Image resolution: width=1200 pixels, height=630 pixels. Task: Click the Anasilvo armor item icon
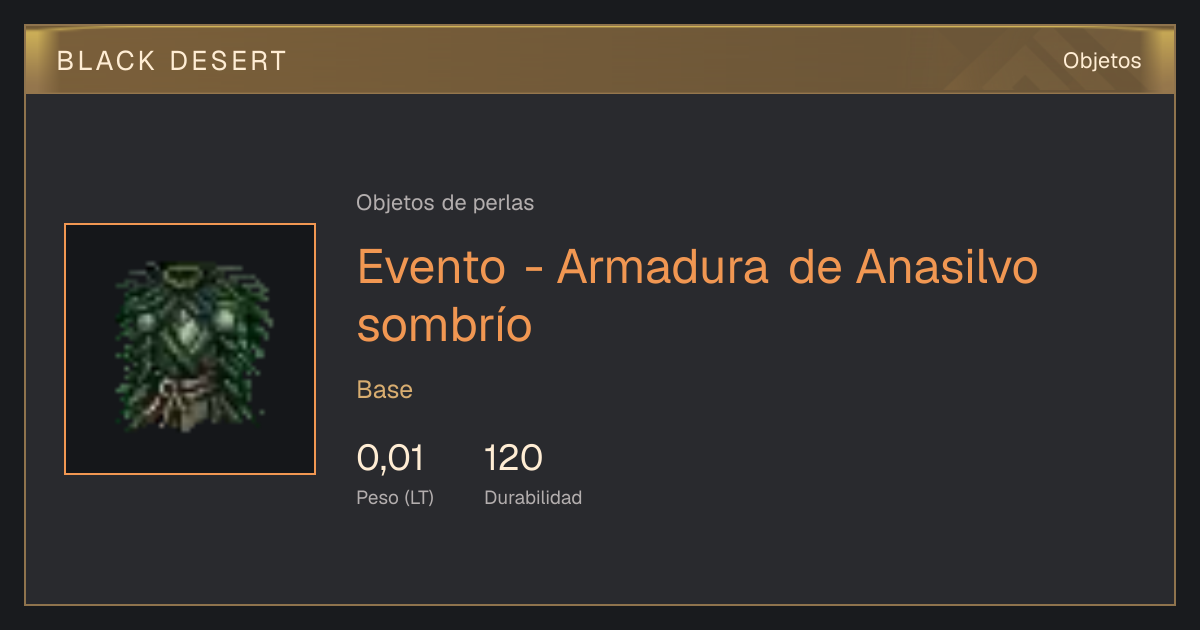pos(190,349)
